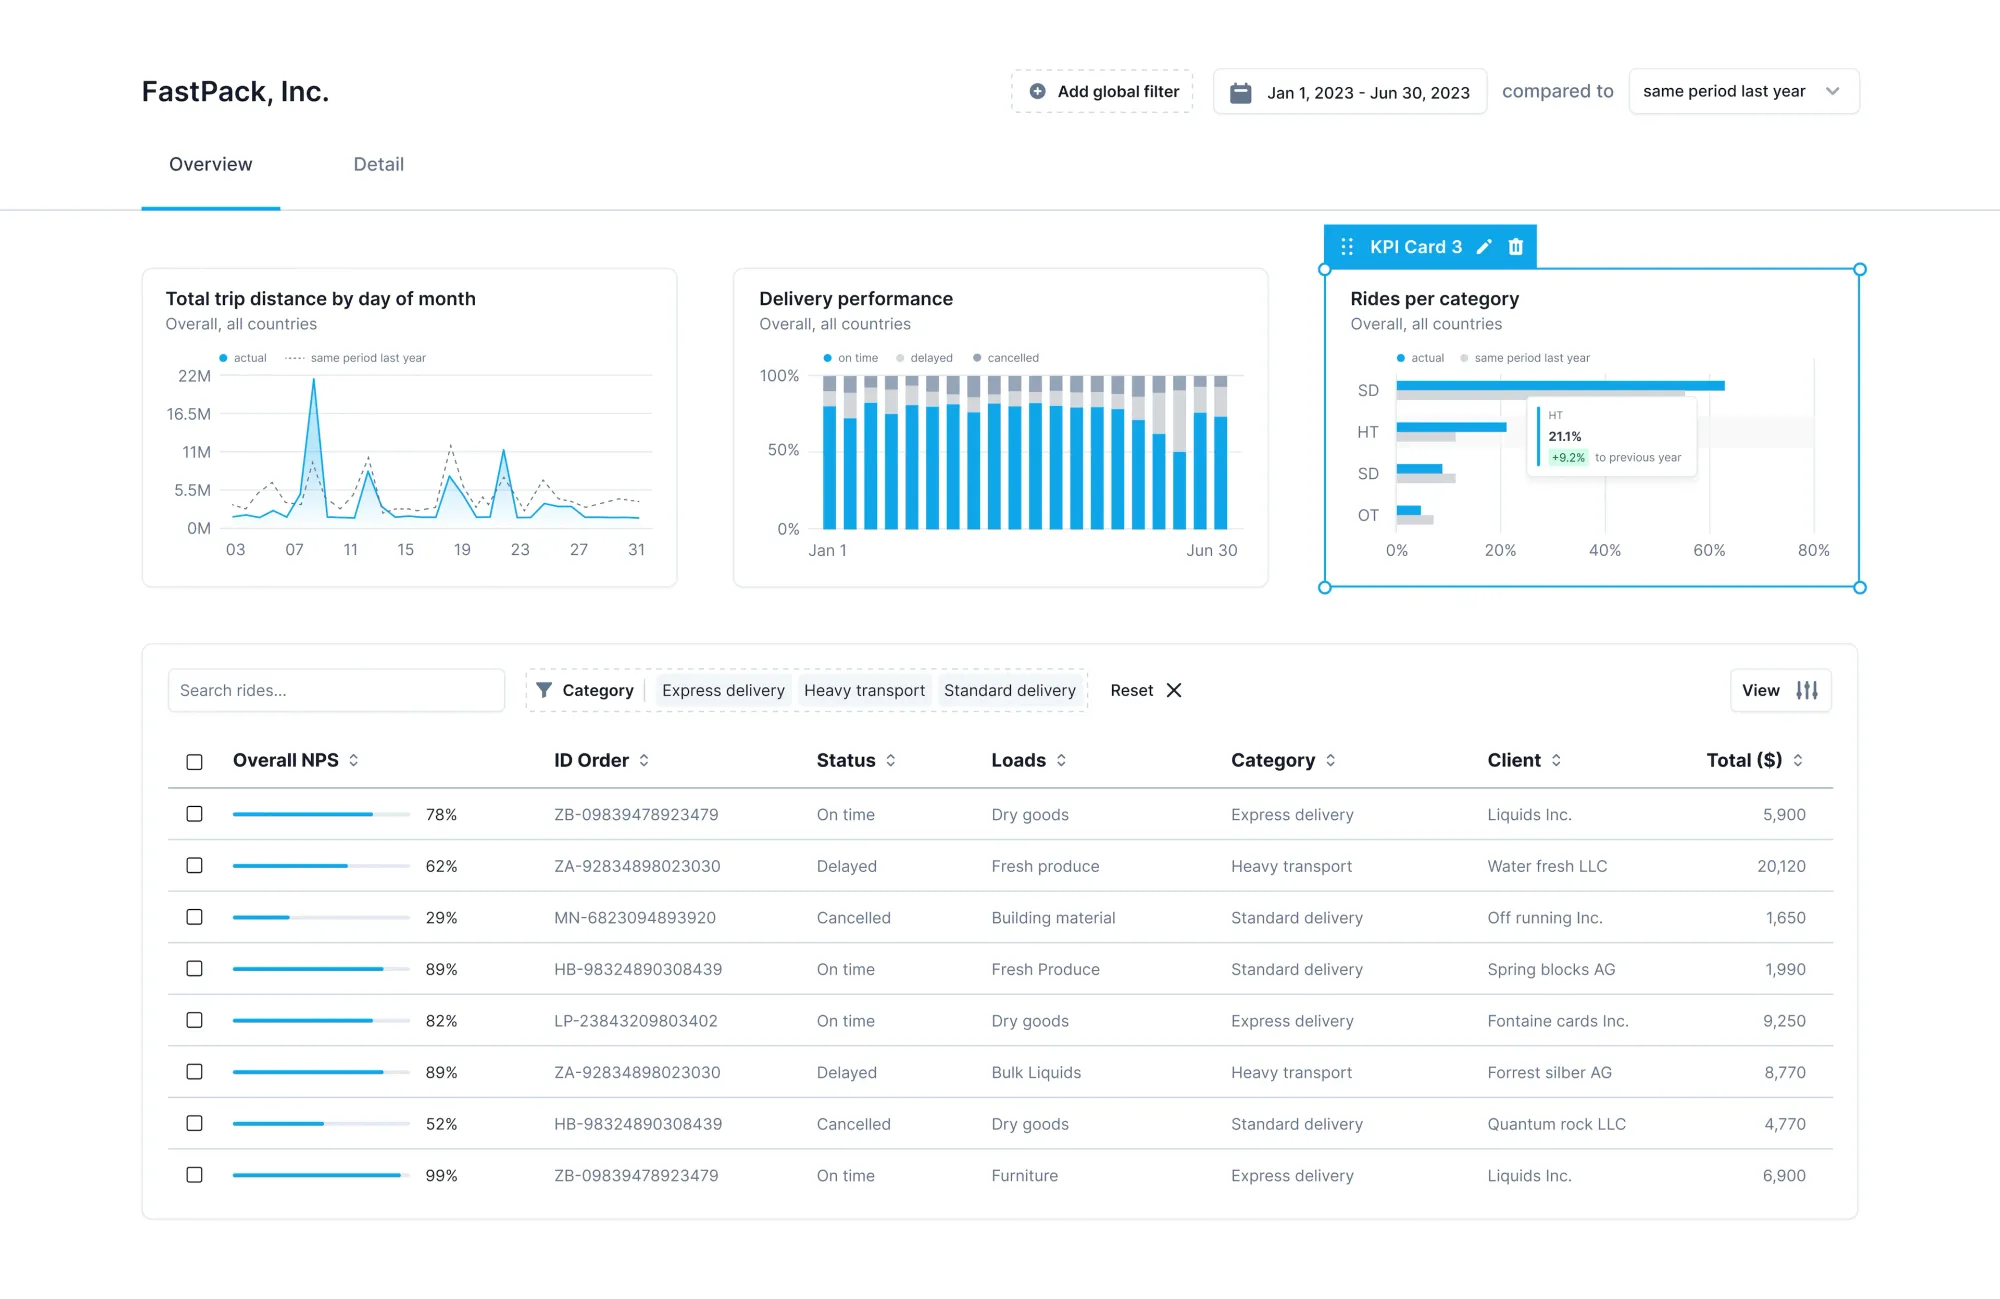Select the checkbox in the table header
Screen dimensions: 2000x1299
tap(194, 761)
